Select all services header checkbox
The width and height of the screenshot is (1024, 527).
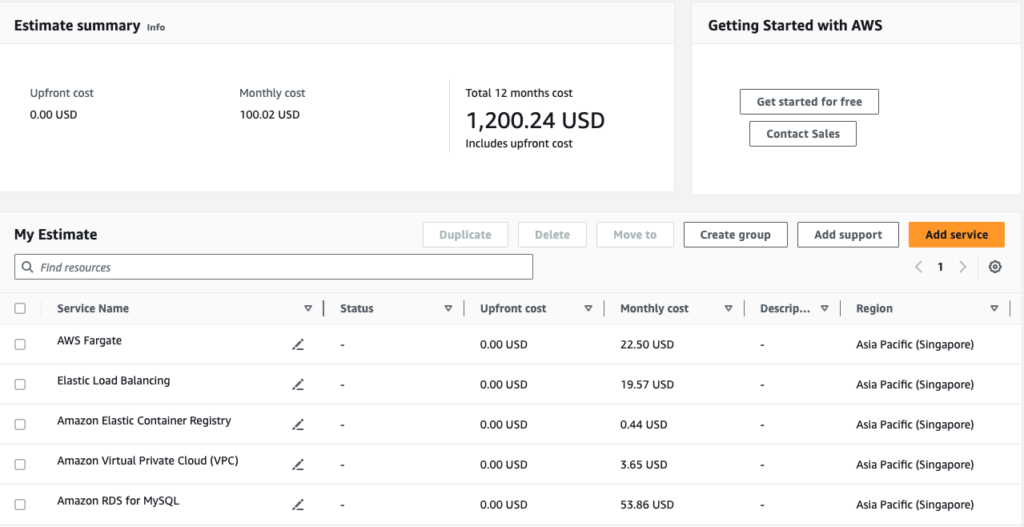pos(20,308)
